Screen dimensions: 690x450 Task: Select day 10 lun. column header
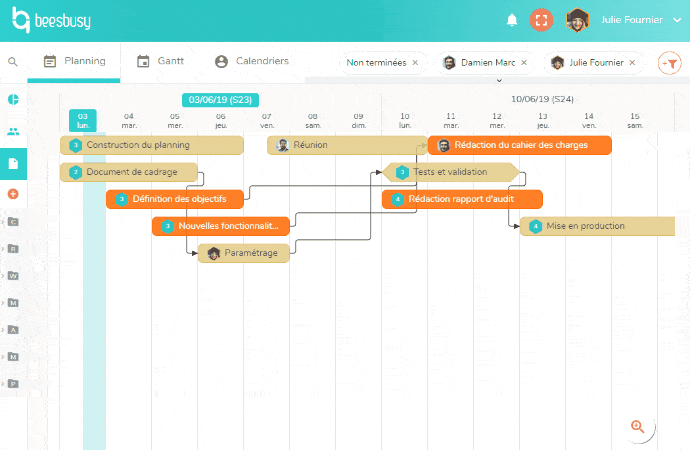[405, 121]
